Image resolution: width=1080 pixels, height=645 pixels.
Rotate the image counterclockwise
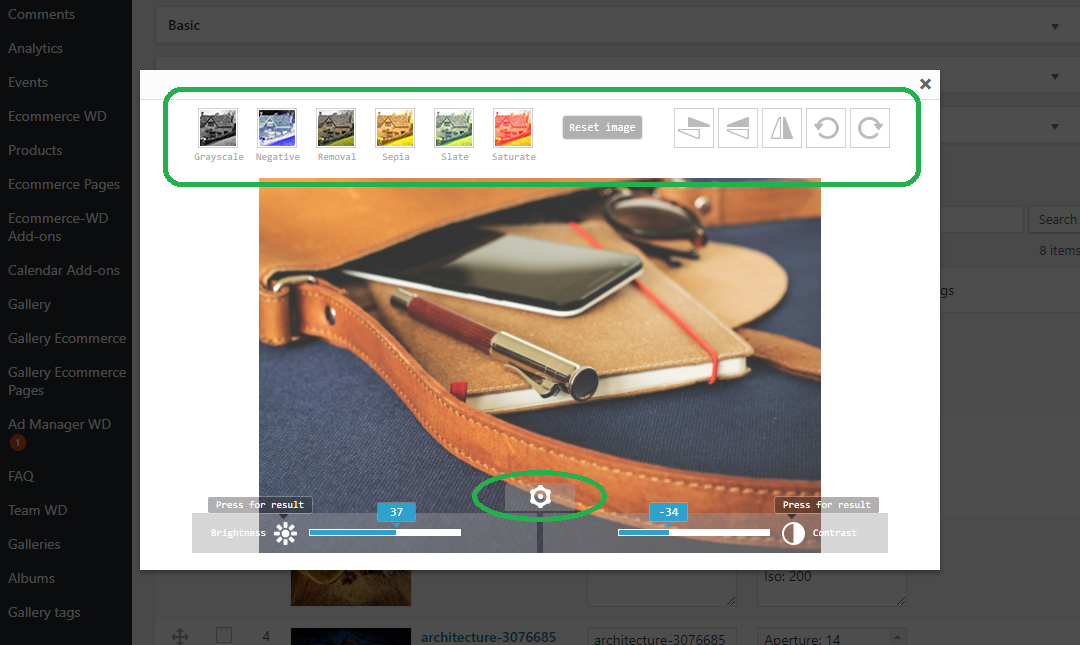tap(826, 128)
